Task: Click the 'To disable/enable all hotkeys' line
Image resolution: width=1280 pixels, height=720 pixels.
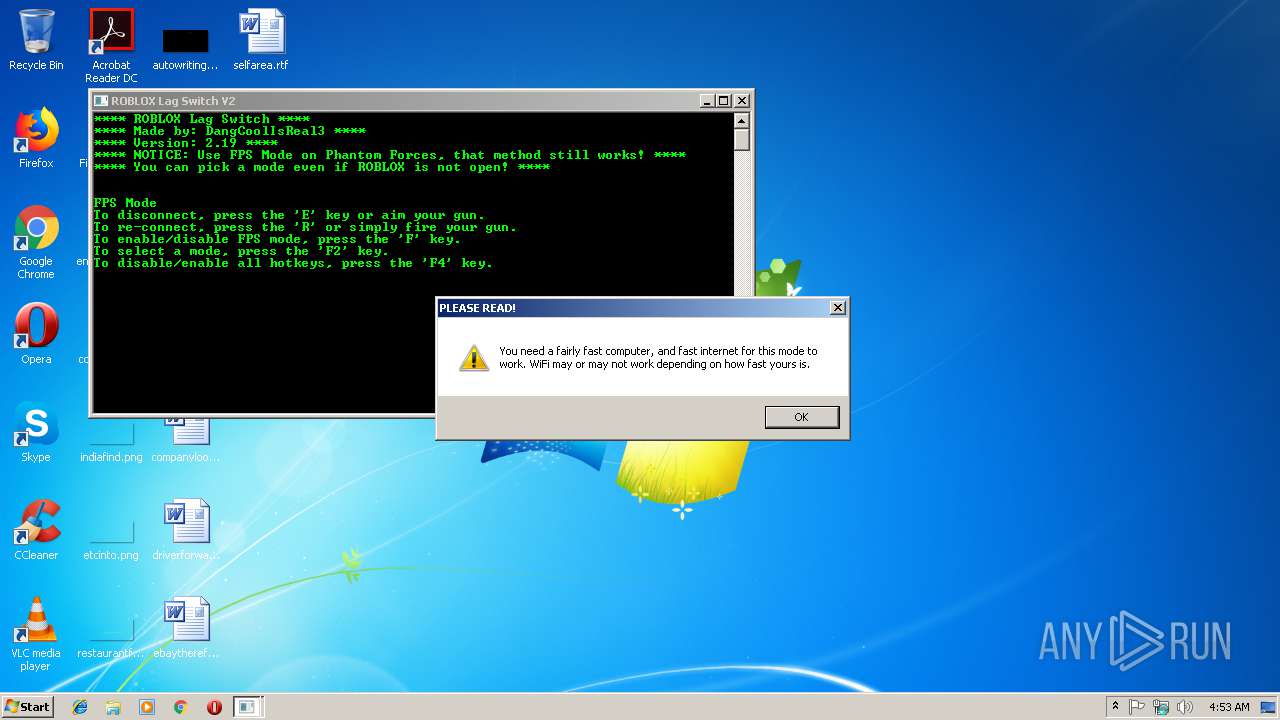Action: [x=293, y=263]
